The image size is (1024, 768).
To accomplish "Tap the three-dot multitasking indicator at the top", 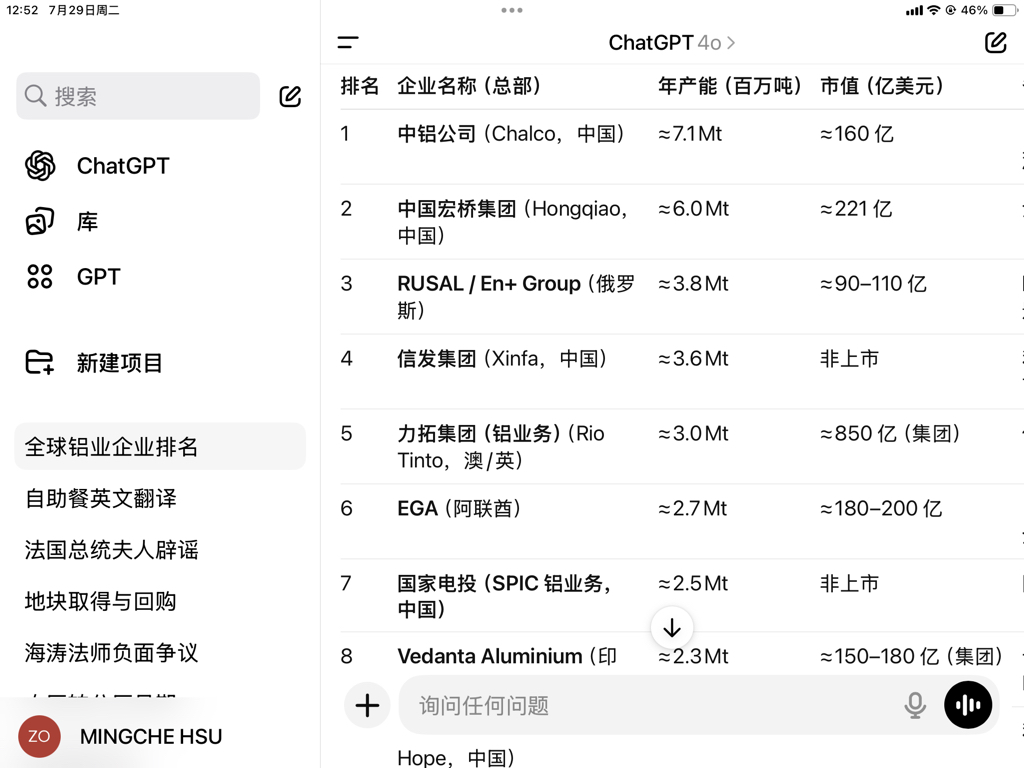I will (x=512, y=10).
